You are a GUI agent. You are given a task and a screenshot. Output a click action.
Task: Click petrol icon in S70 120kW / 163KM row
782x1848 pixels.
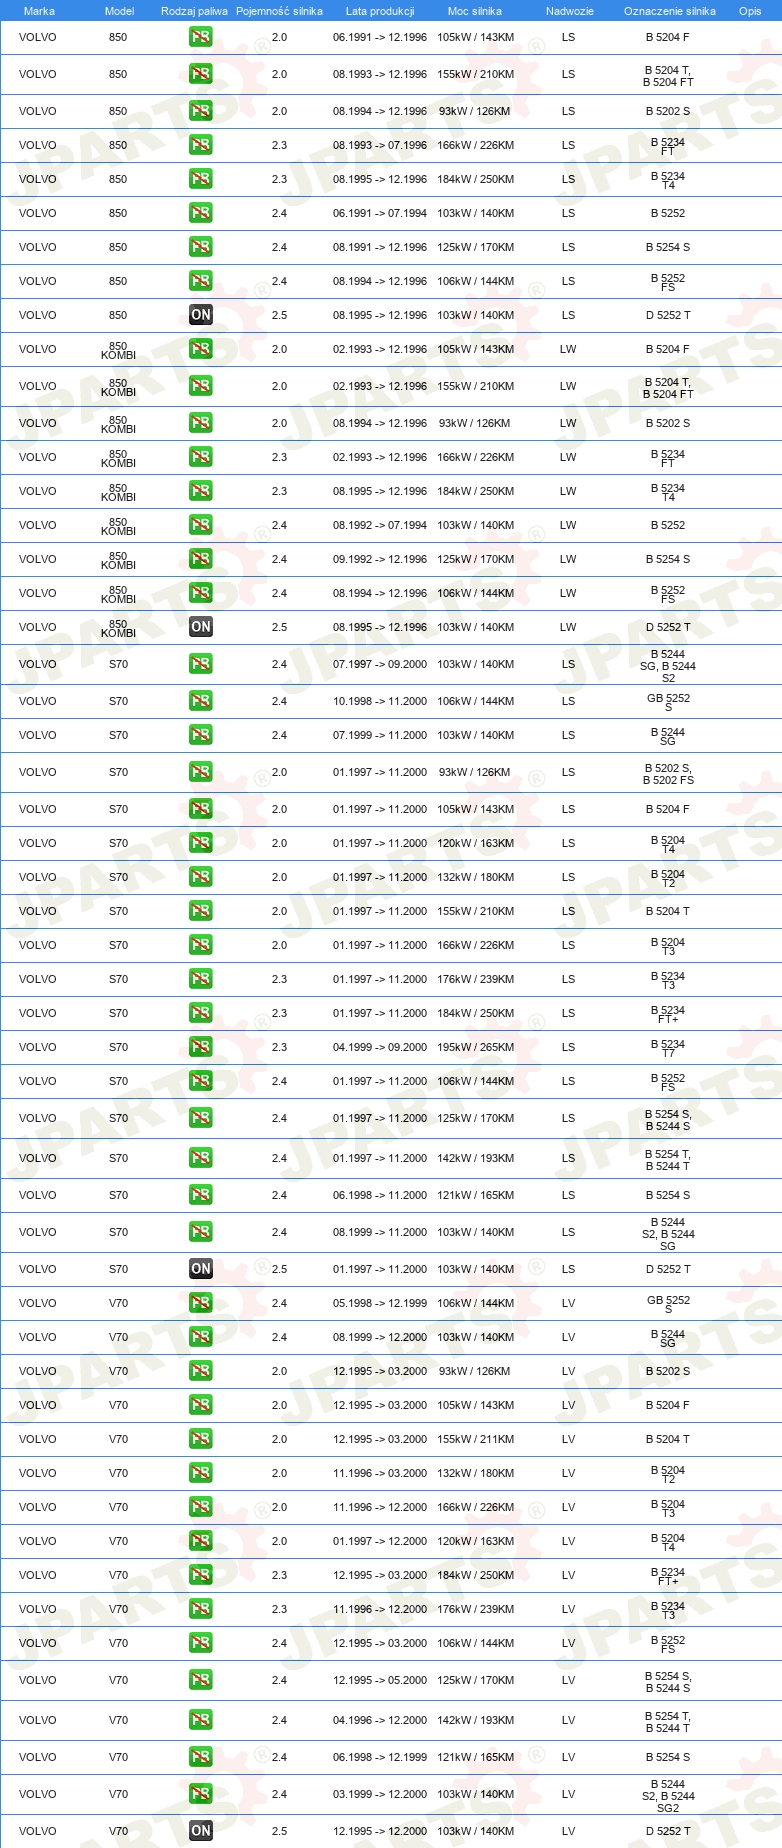[x=201, y=843]
